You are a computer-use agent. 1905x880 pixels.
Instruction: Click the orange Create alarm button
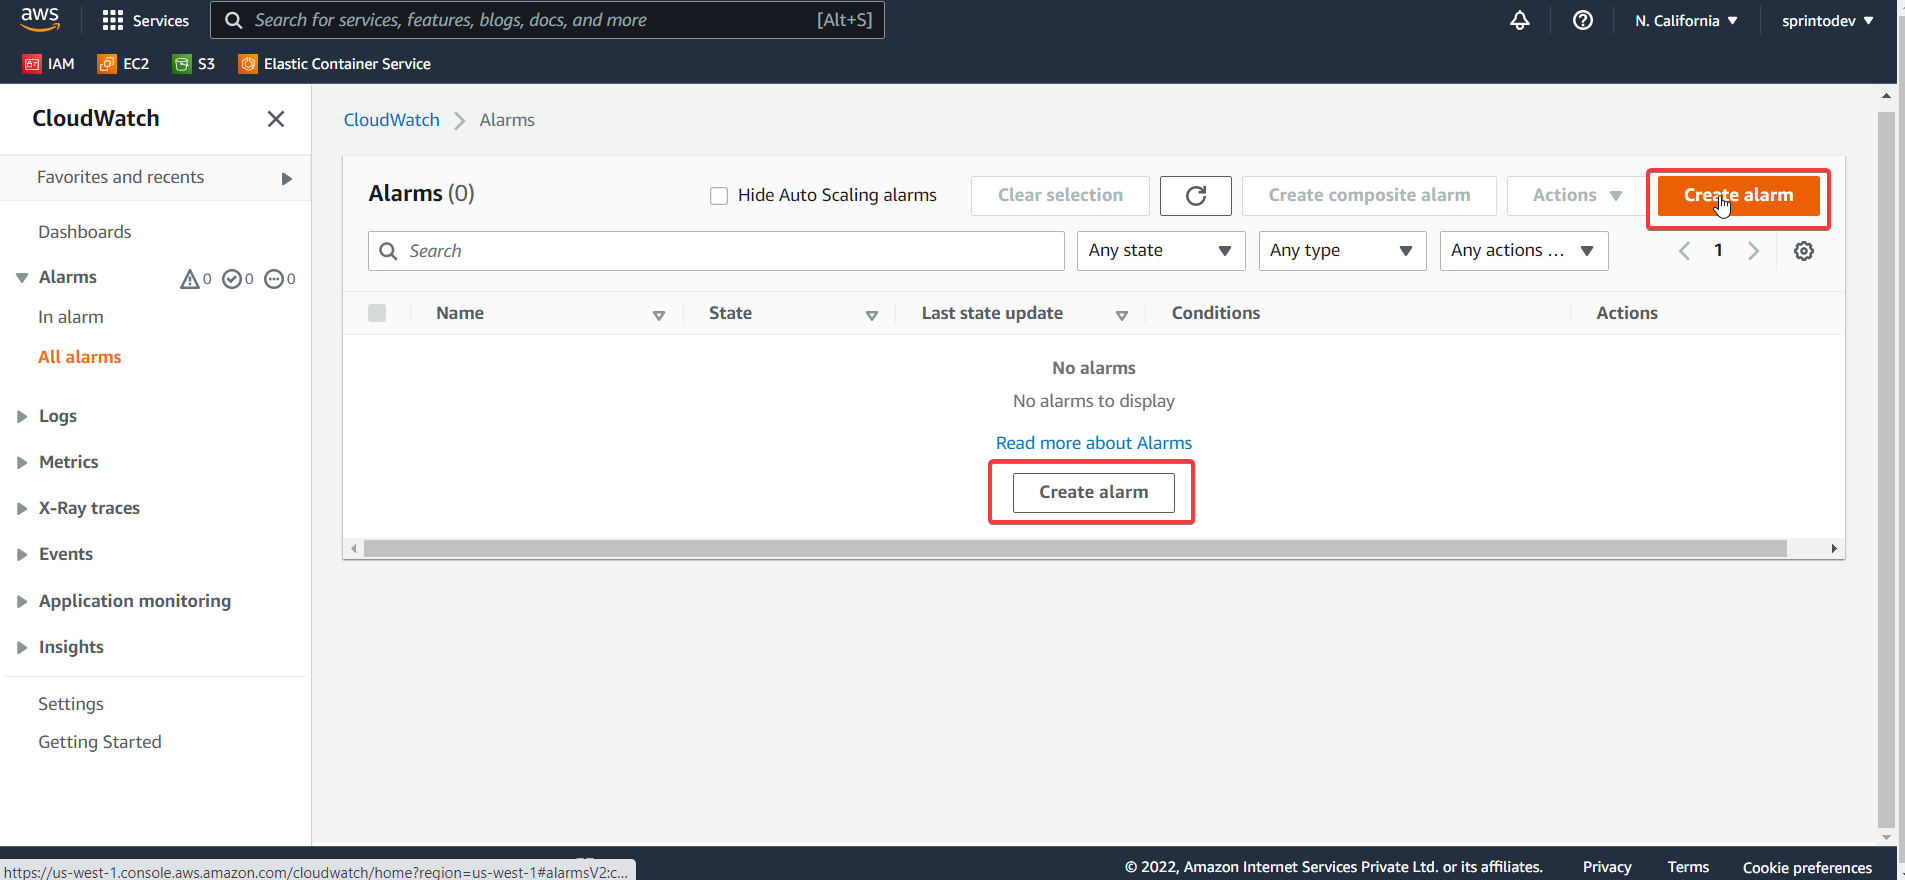tap(1738, 195)
